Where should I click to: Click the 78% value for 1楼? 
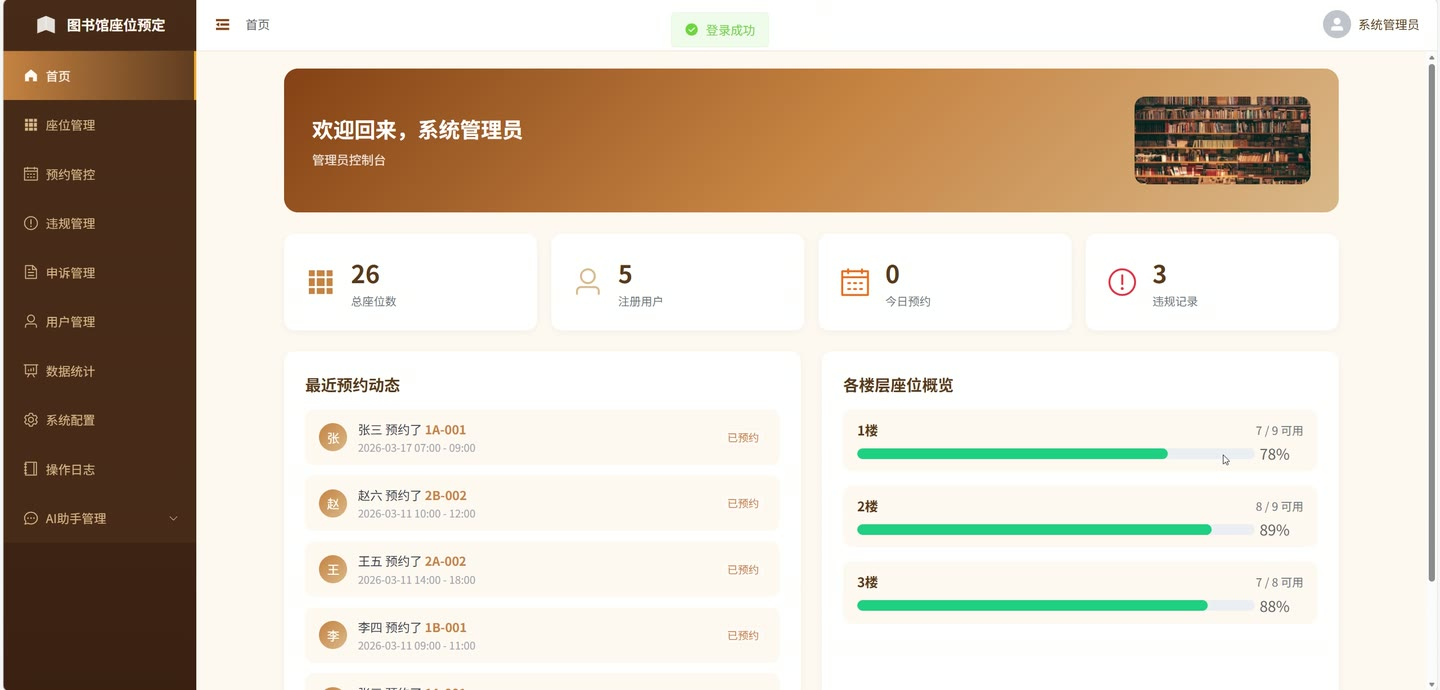(x=1274, y=455)
